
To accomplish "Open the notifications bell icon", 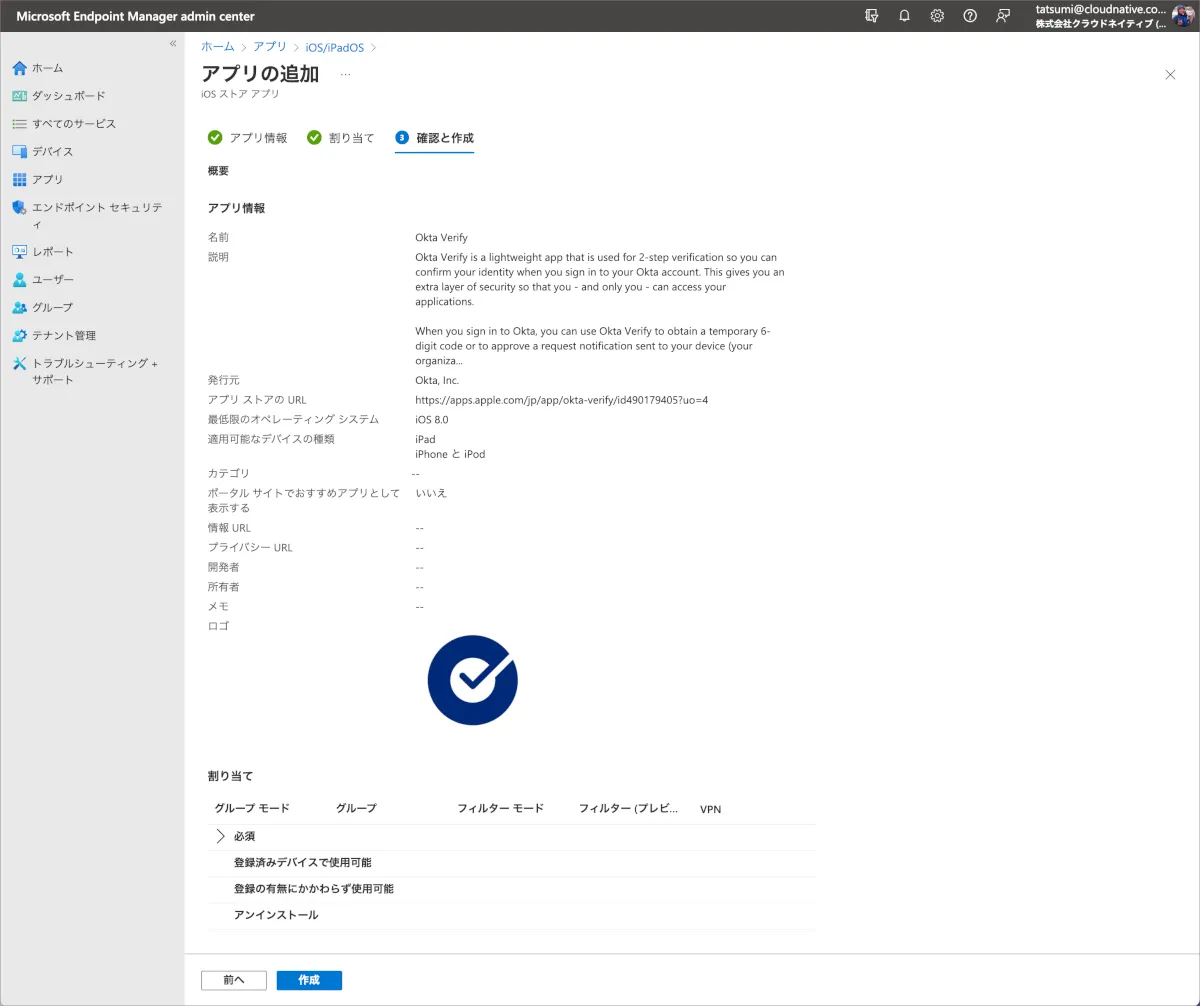I will (x=904, y=16).
